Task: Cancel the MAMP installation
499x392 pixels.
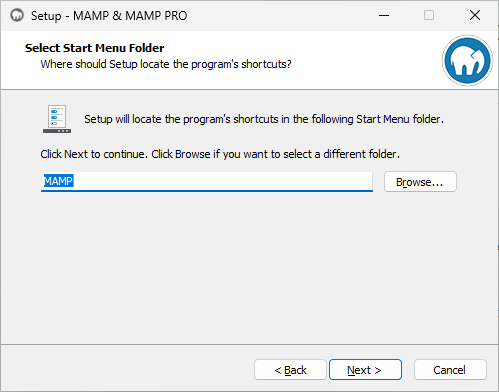Action: (450, 370)
